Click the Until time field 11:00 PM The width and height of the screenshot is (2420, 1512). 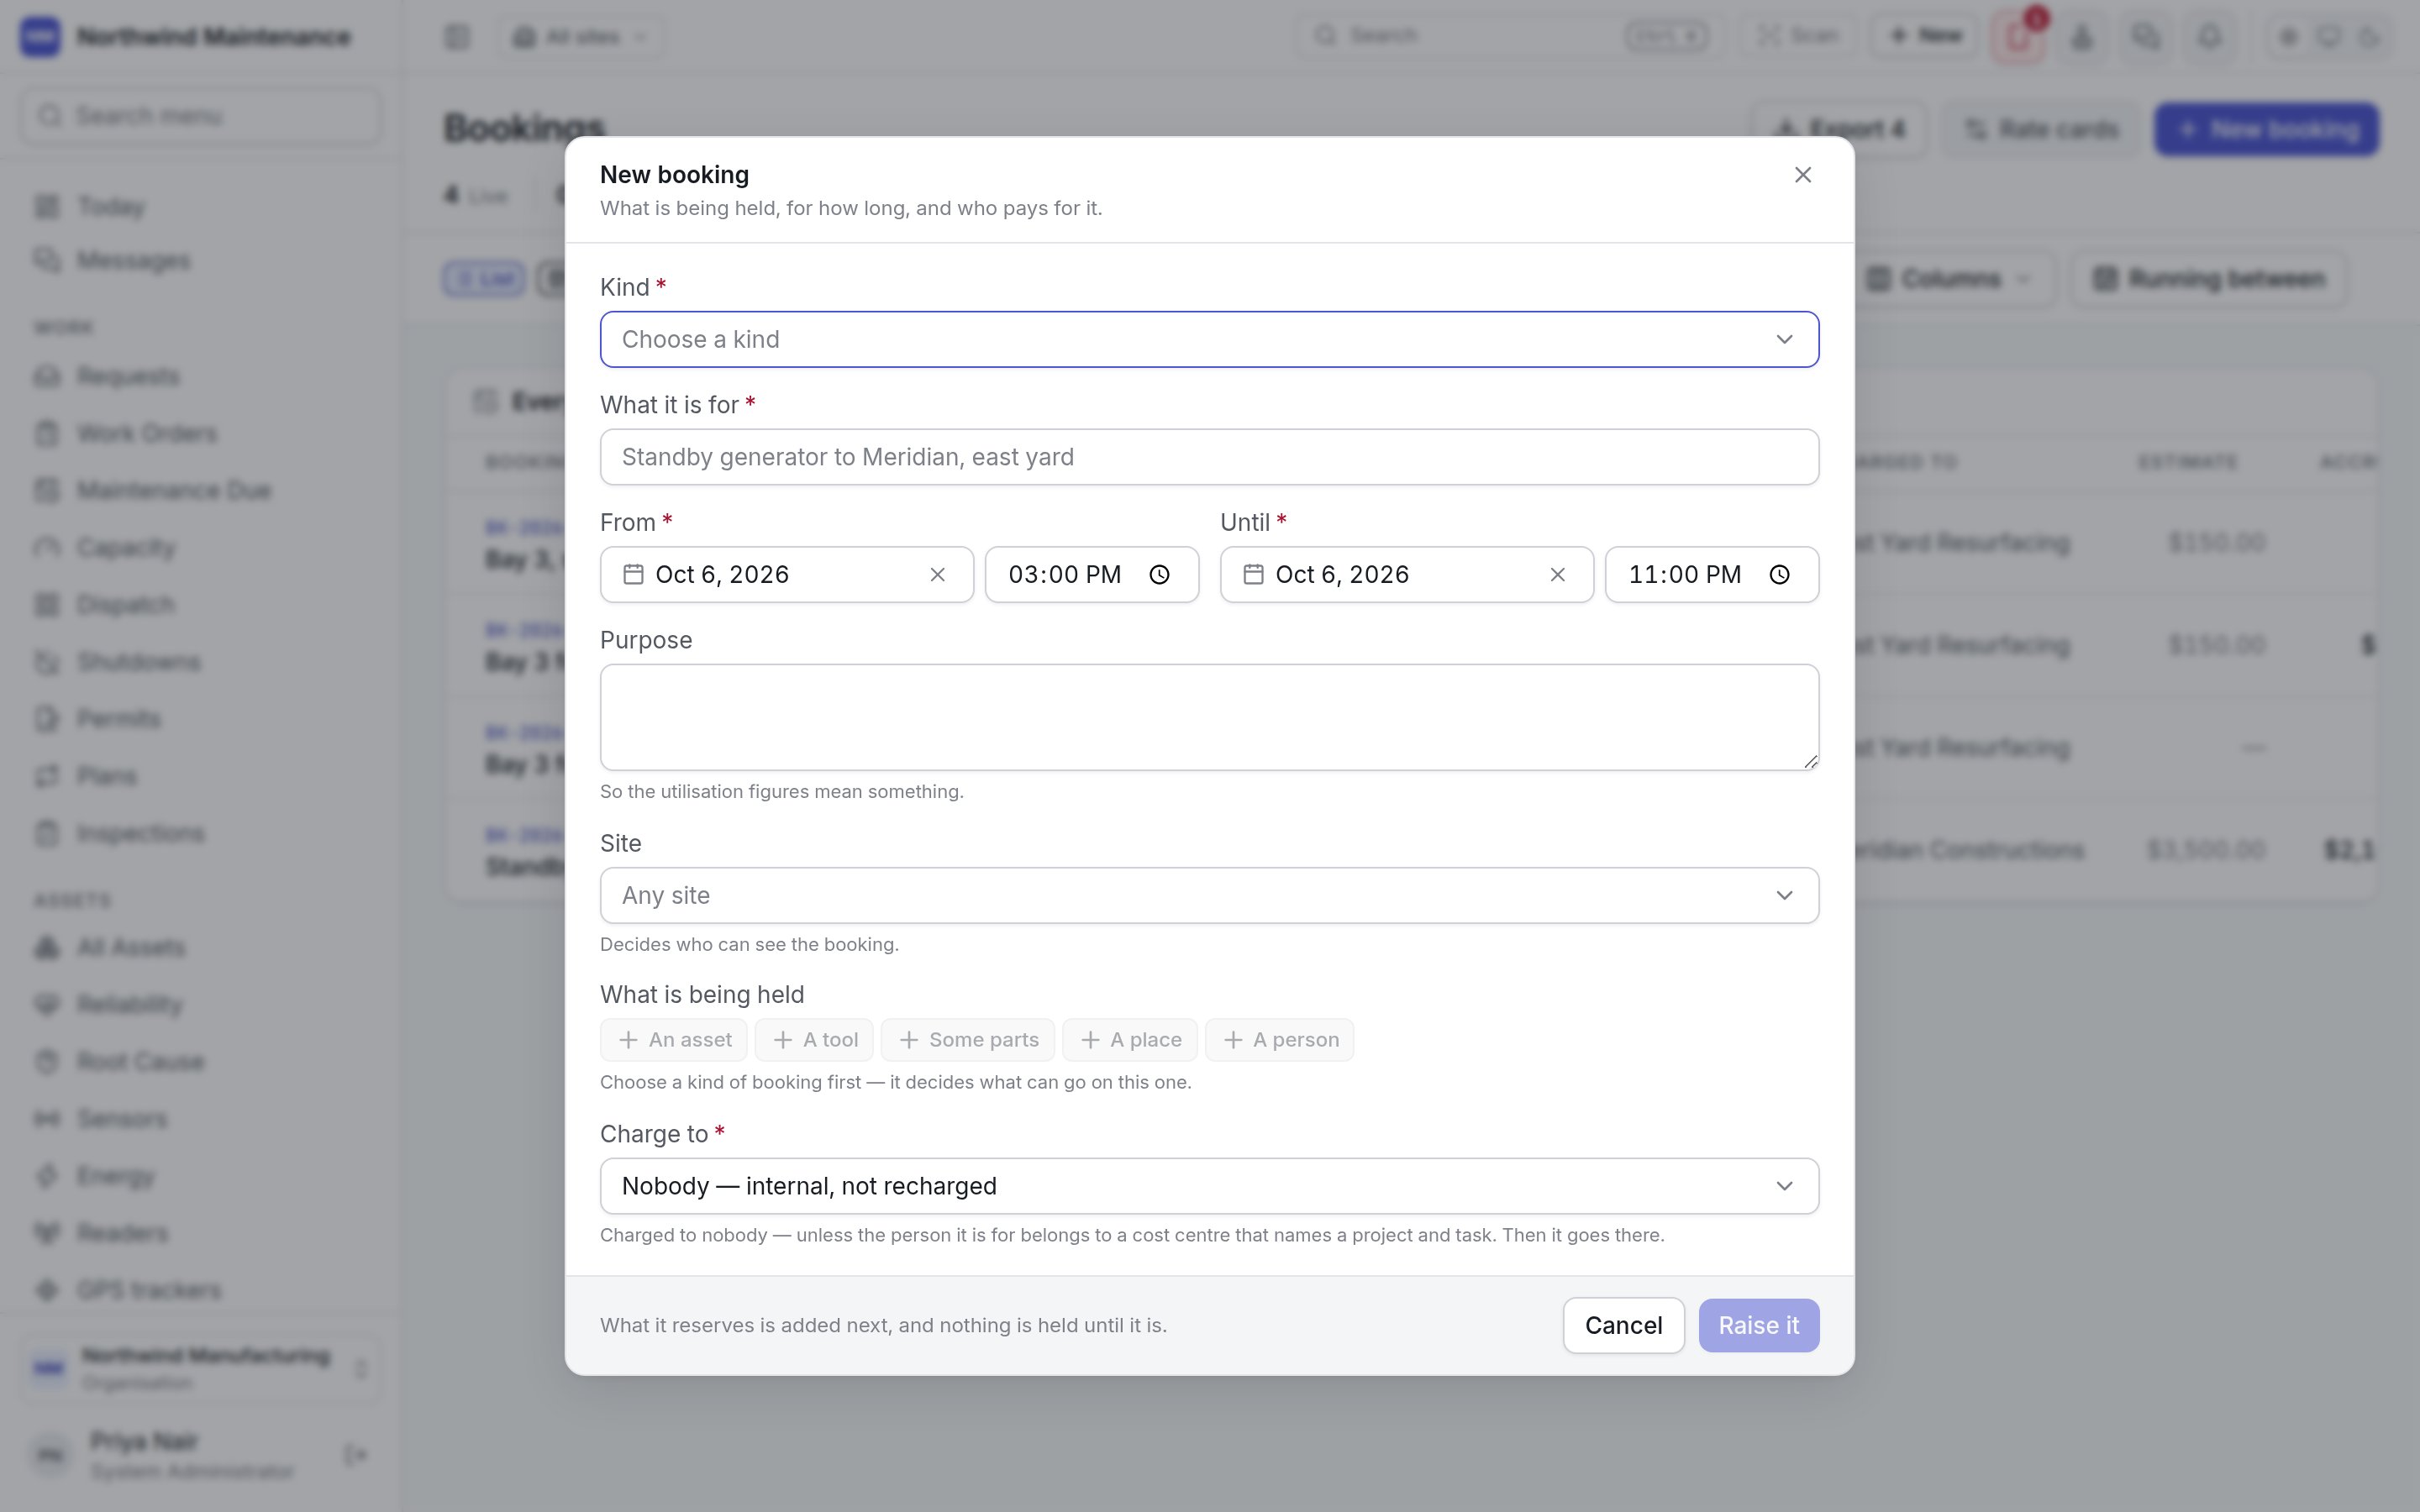point(1711,574)
